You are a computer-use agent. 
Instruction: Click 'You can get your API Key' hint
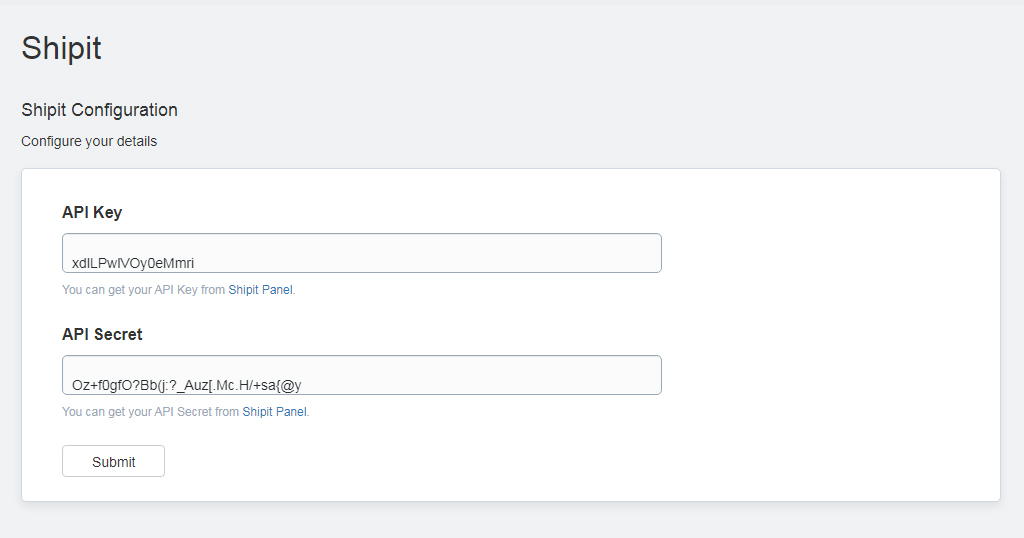(x=129, y=289)
